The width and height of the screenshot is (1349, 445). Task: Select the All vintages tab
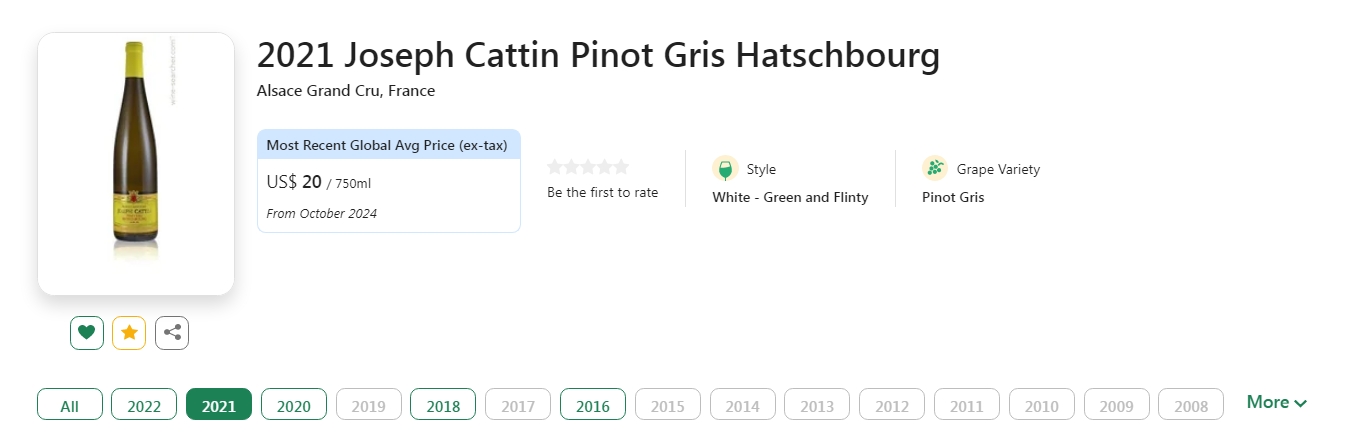pyautogui.click(x=70, y=405)
